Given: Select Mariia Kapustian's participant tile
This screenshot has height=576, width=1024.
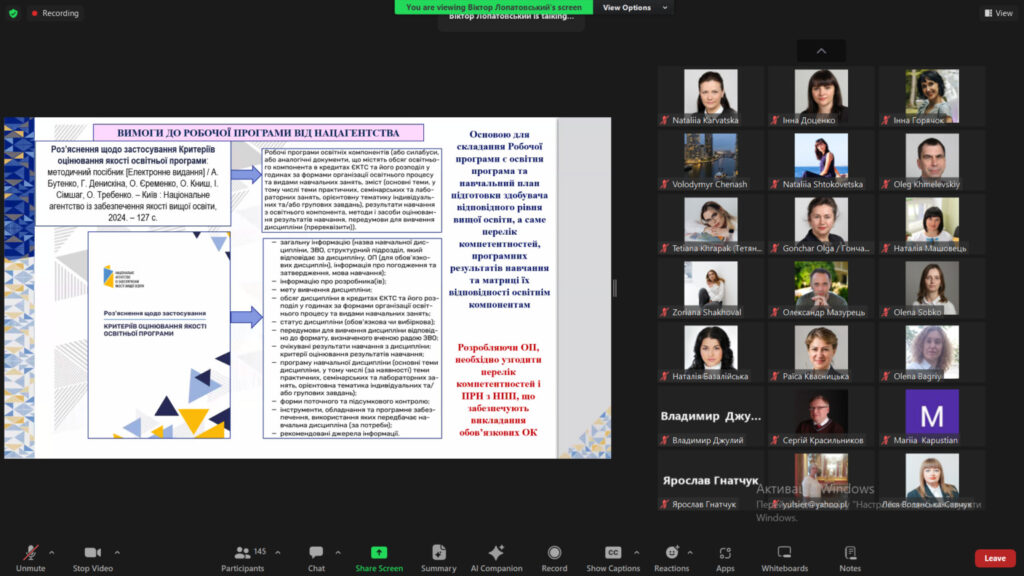Looking at the screenshot, I should pyautogui.click(x=932, y=418).
